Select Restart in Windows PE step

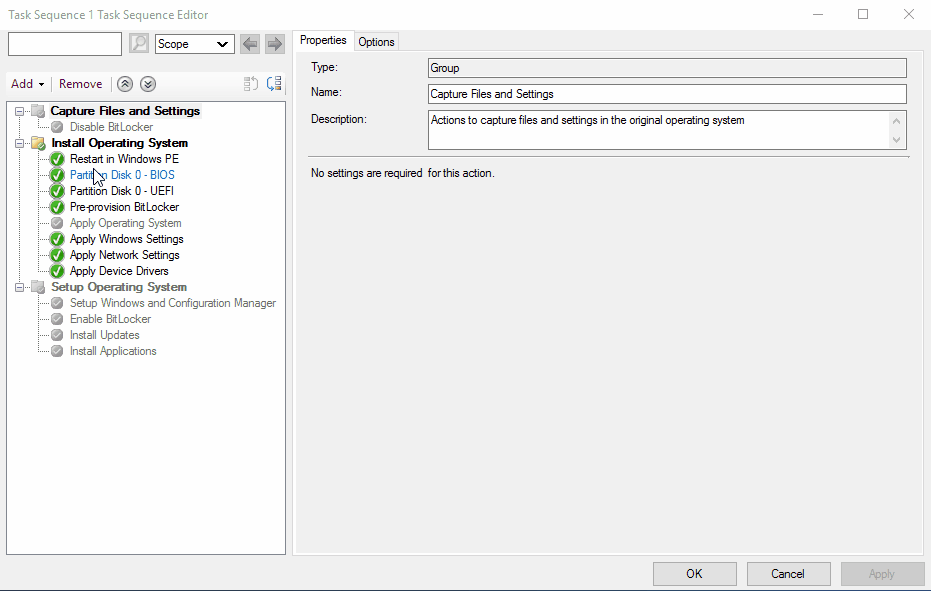pyautogui.click(x=124, y=159)
